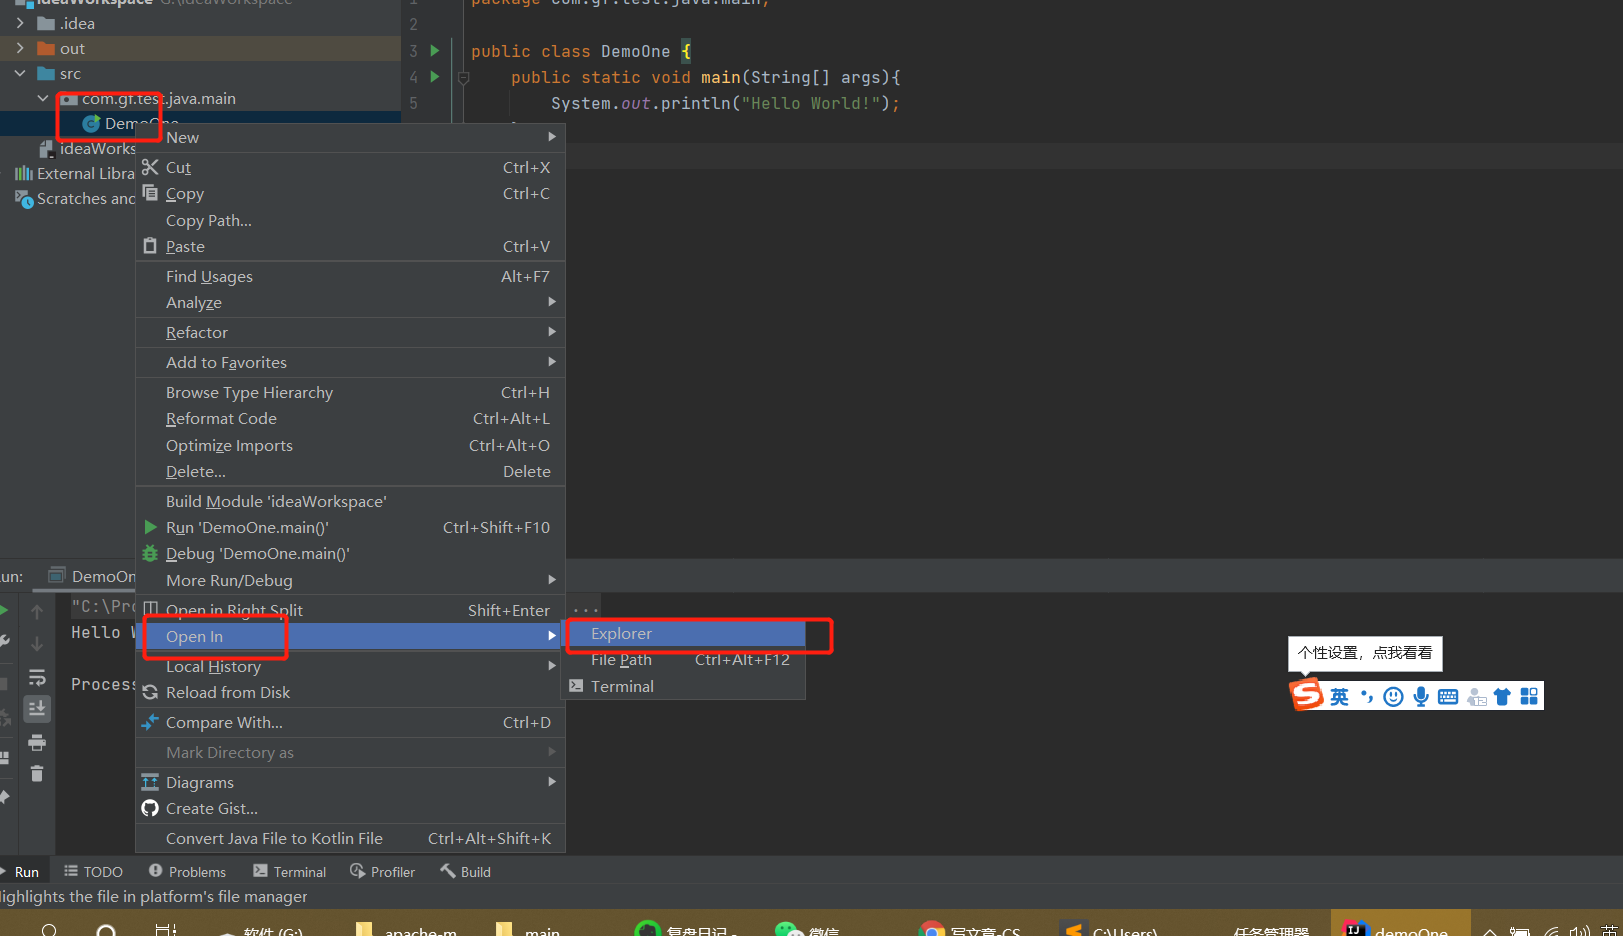
Task: Click the Copy icon in context menu
Action: [x=150, y=193]
